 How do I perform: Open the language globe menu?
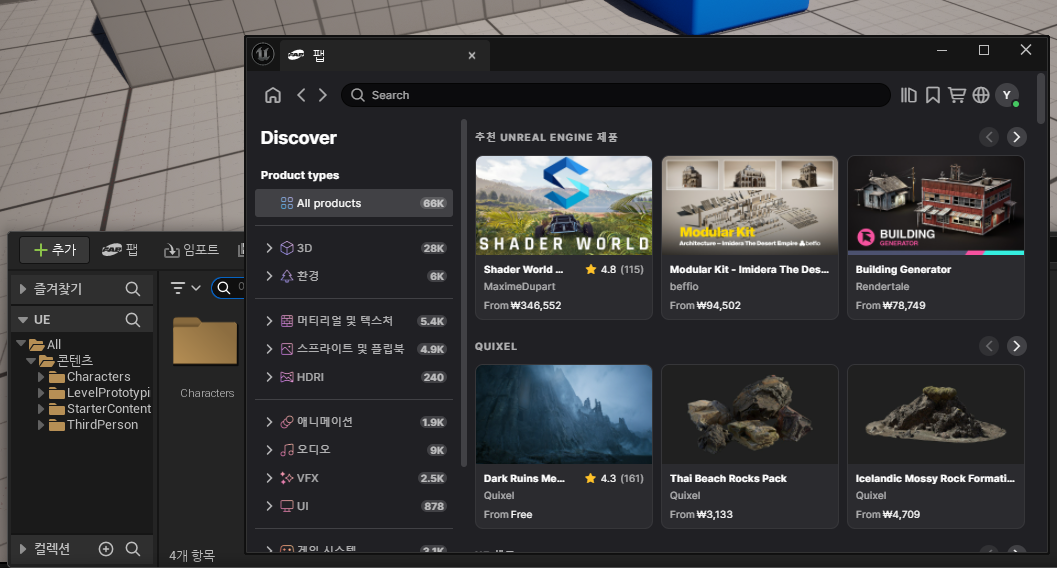click(981, 95)
